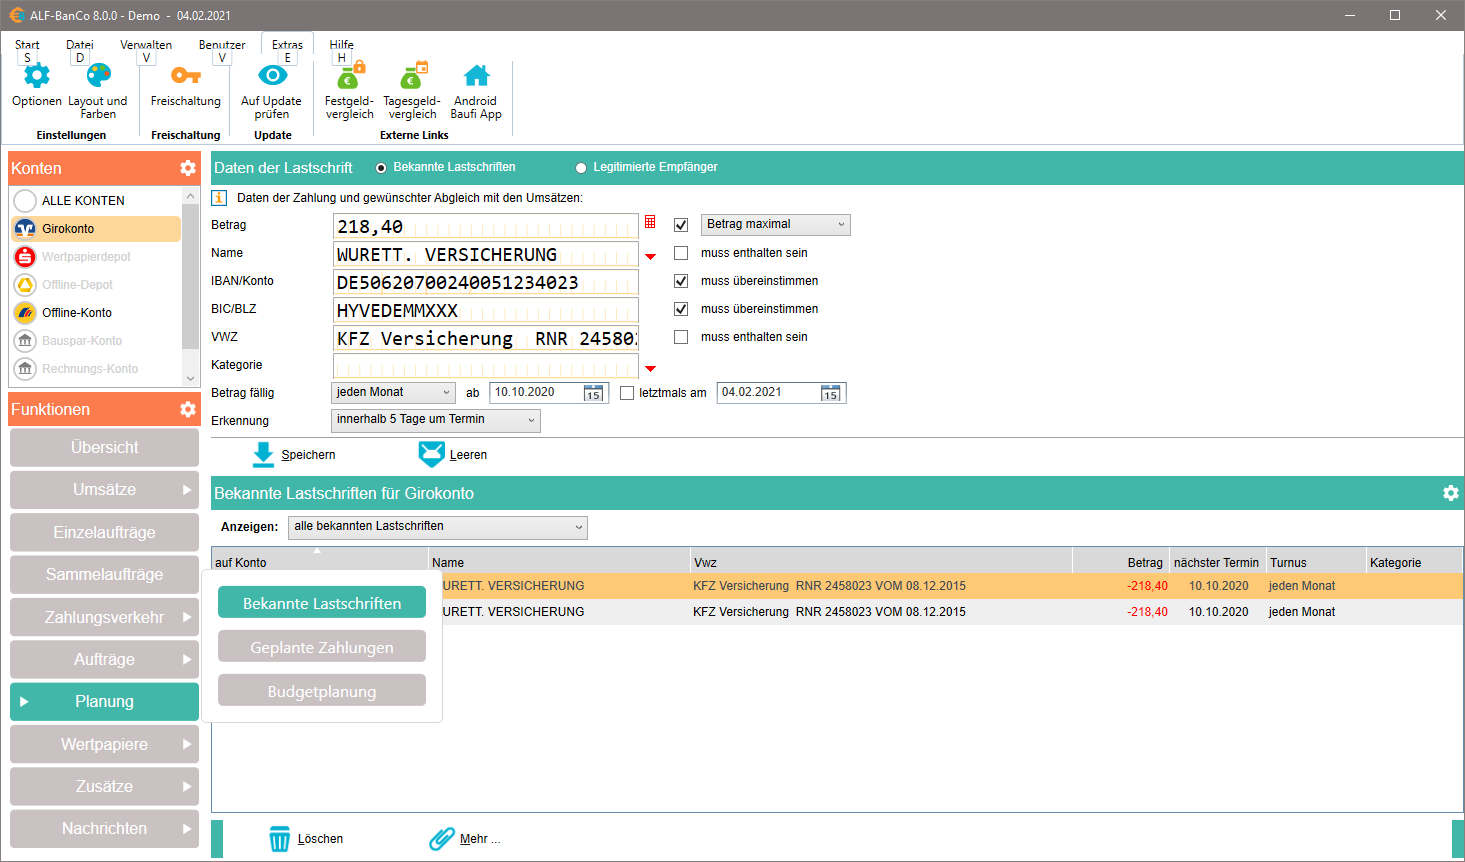The width and height of the screenshot is (1465, 862).
Task: Toggle the IBAN/Konto muss übereinstimmen checkbox
Action: tap(681, 281)
